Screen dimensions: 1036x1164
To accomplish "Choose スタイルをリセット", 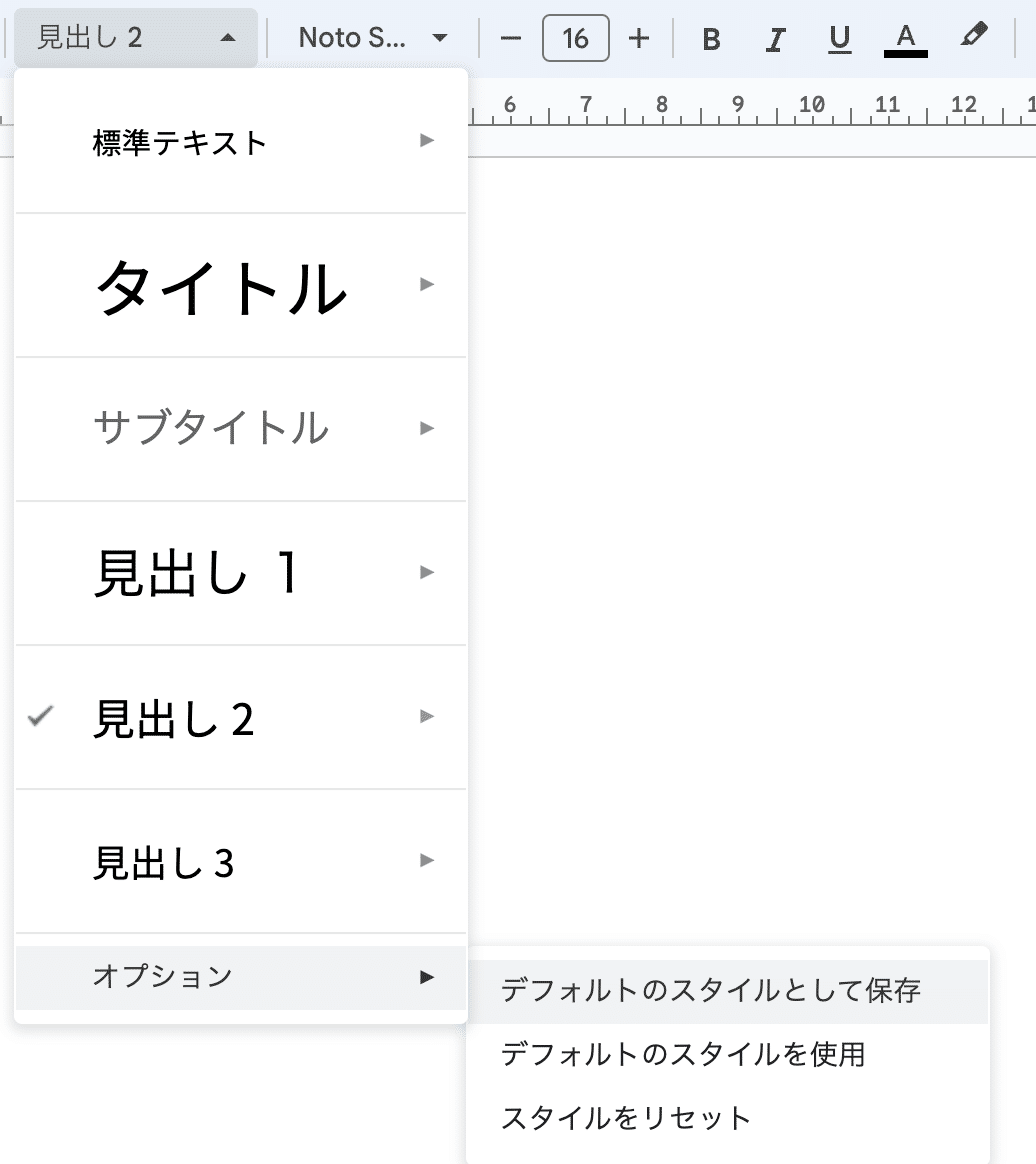I will 728,1118.
